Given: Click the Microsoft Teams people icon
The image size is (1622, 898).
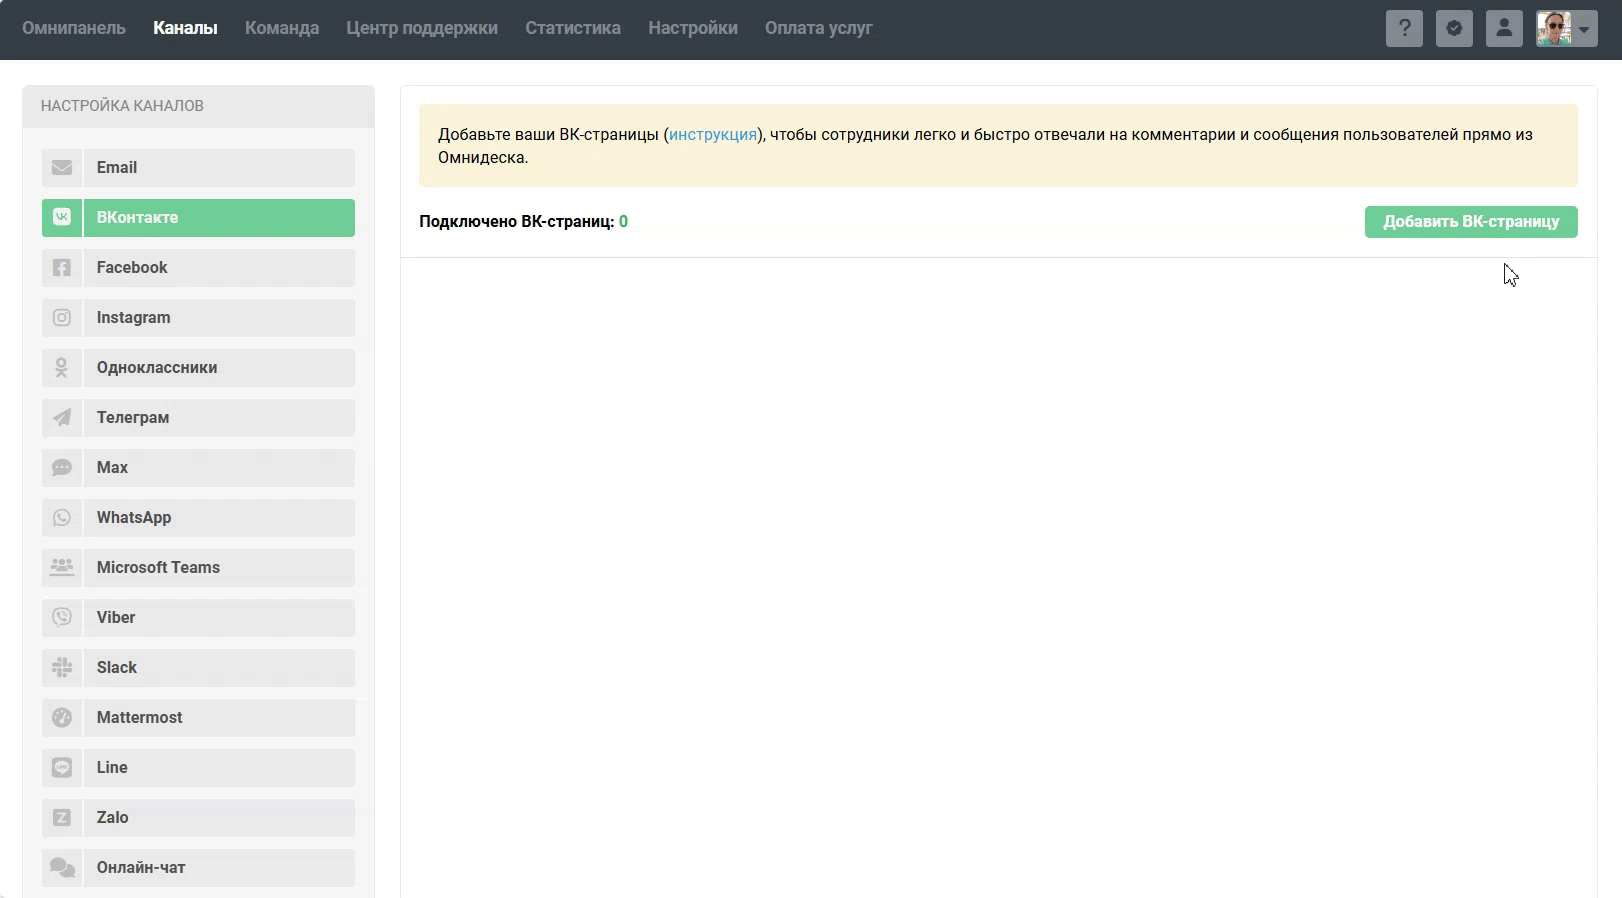Looking at the screenshot, I should click(62, 568).
